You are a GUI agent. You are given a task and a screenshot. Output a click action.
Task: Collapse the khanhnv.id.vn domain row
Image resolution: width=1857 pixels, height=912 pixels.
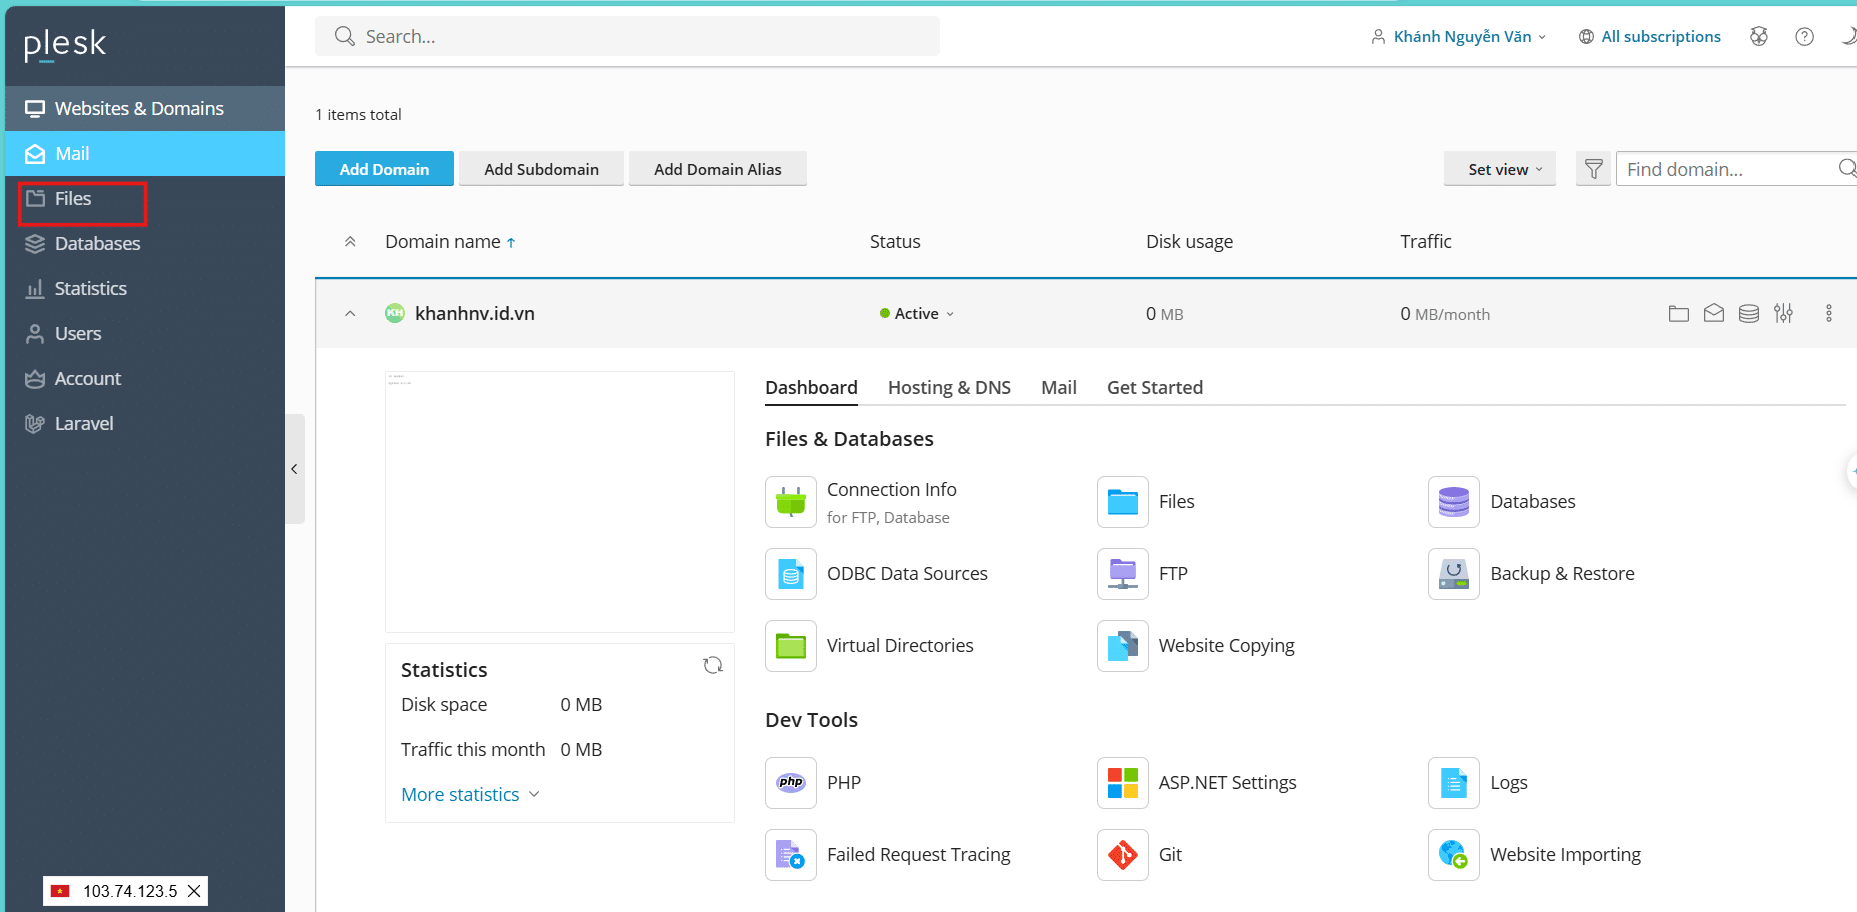coord(350,314)
